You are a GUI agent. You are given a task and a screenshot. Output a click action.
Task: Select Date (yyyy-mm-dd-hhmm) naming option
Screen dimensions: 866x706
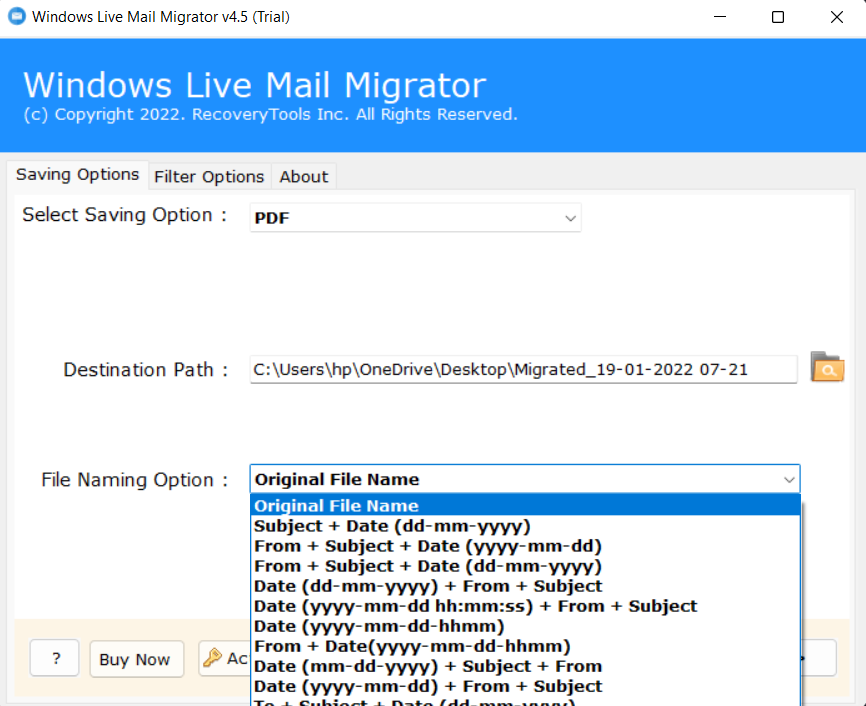[x=525, y=626]
